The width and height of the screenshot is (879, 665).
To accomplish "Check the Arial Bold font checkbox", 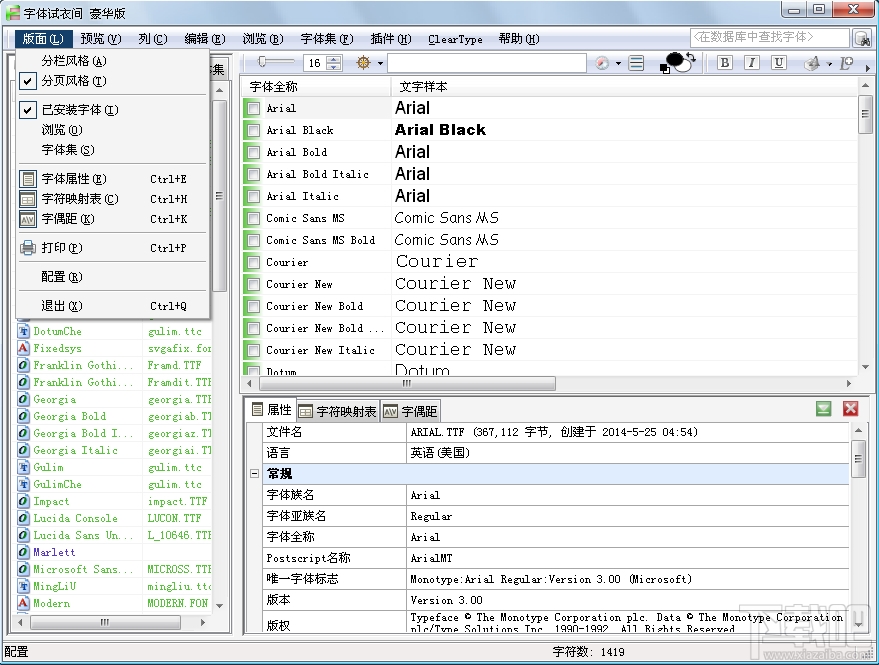I will (254, 152).
